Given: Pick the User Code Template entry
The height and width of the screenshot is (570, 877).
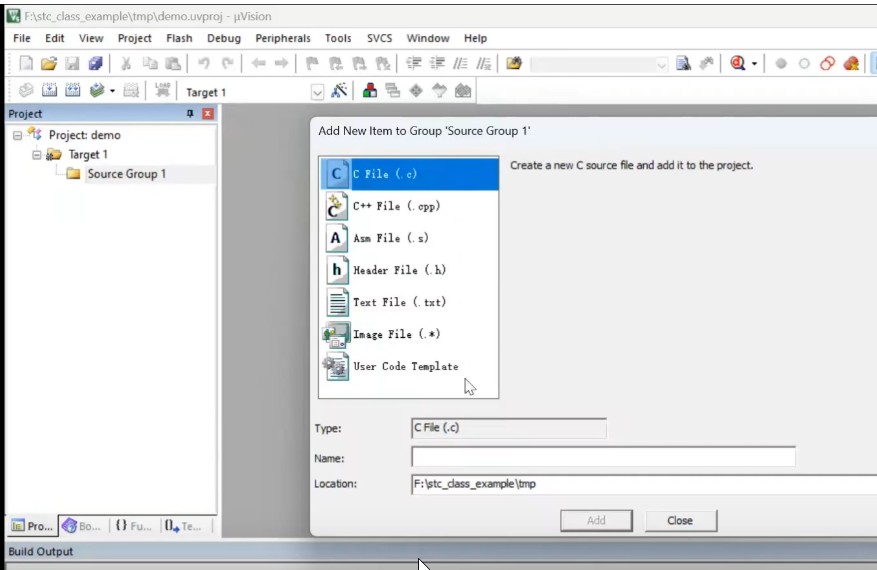Looking at the screenshot, I should (x=405, y=366).
